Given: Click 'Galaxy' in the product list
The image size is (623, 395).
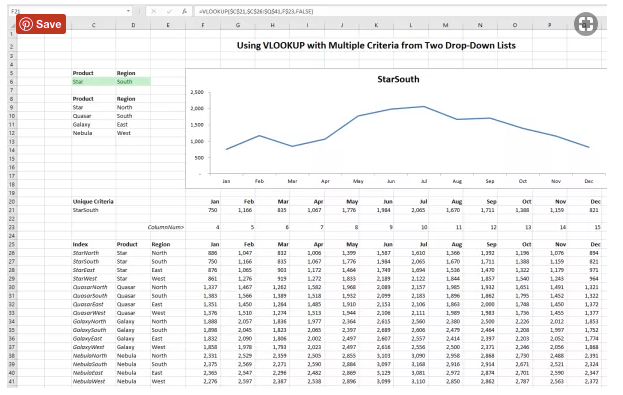Looking at the screenshot, I should (x=81, y=125).
